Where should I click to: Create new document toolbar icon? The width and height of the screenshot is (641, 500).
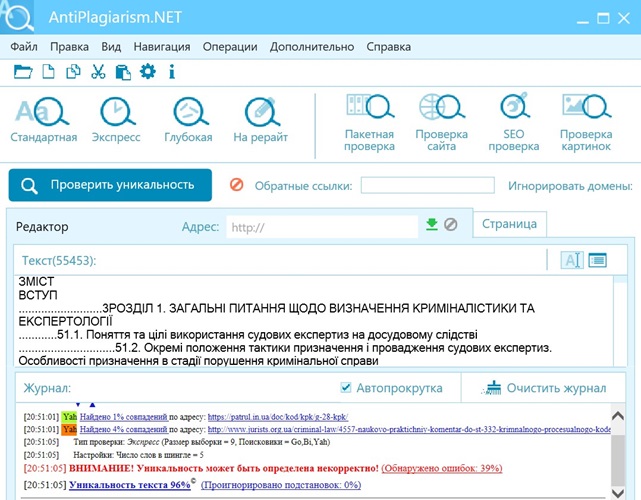pos(49,72)
